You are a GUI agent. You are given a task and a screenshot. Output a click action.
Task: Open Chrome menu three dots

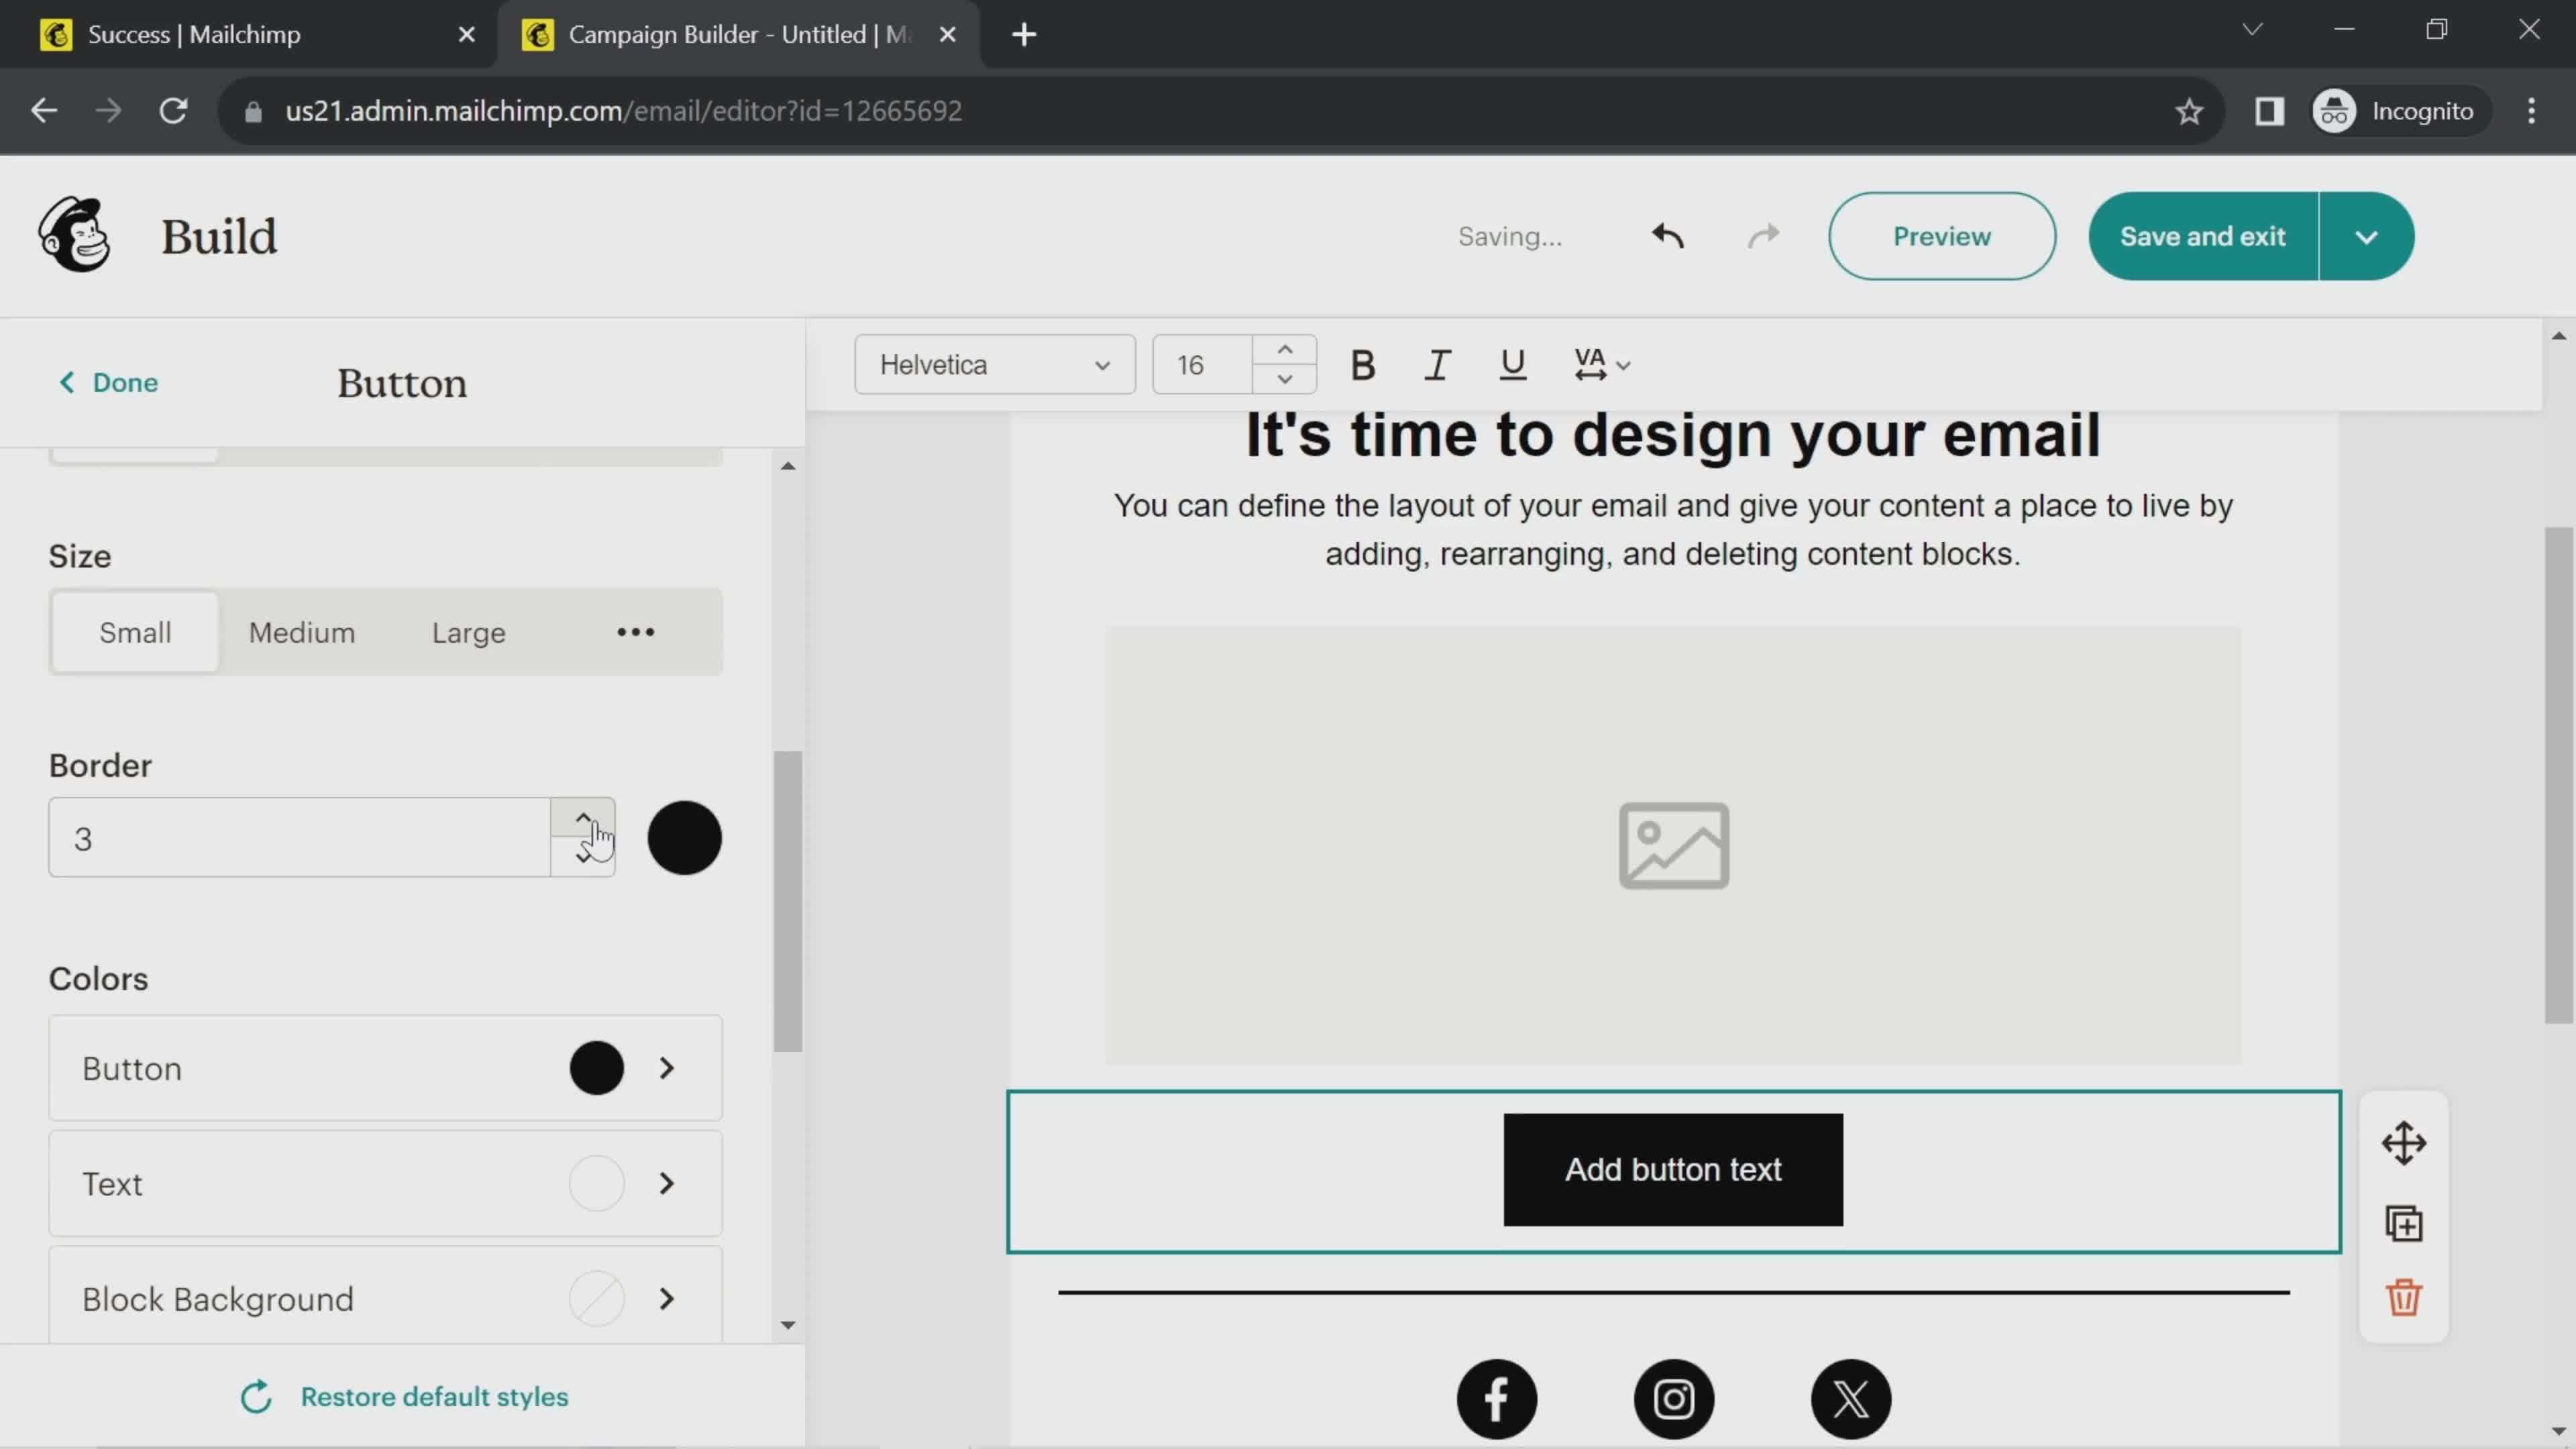2531,111
